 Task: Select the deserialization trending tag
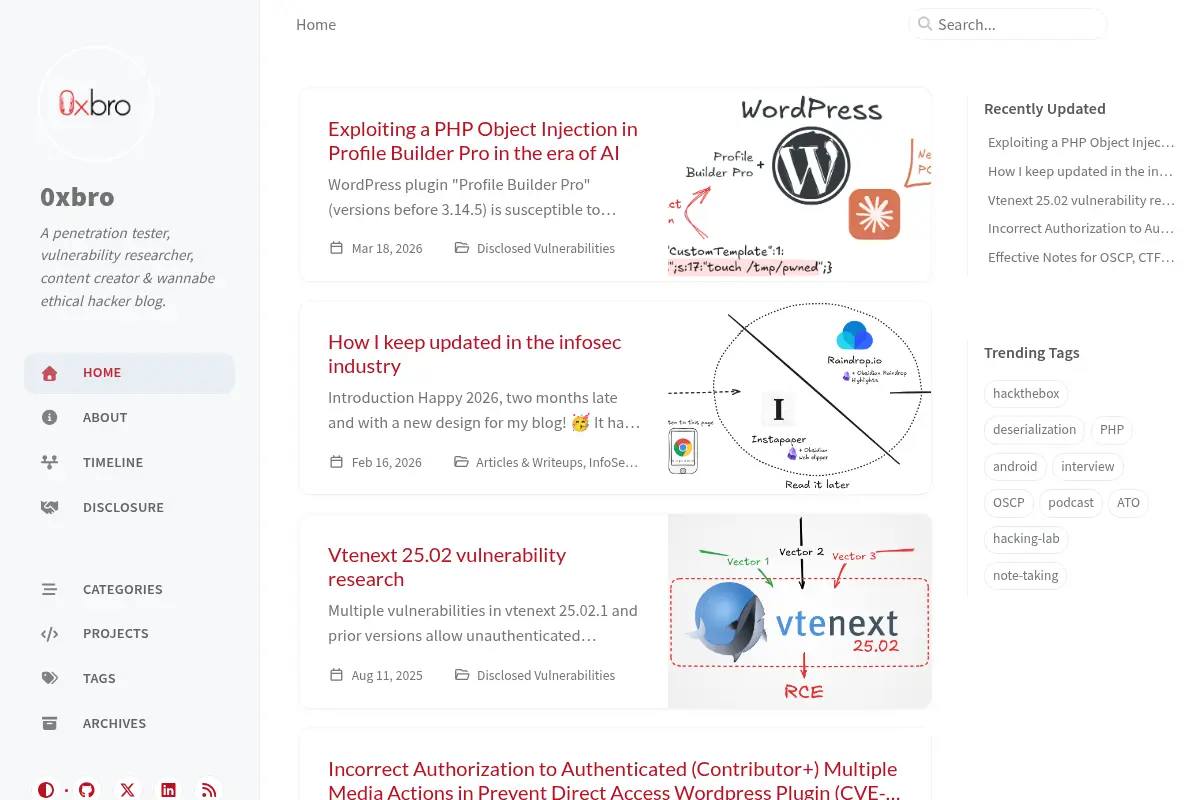[x=1034, y=430]
